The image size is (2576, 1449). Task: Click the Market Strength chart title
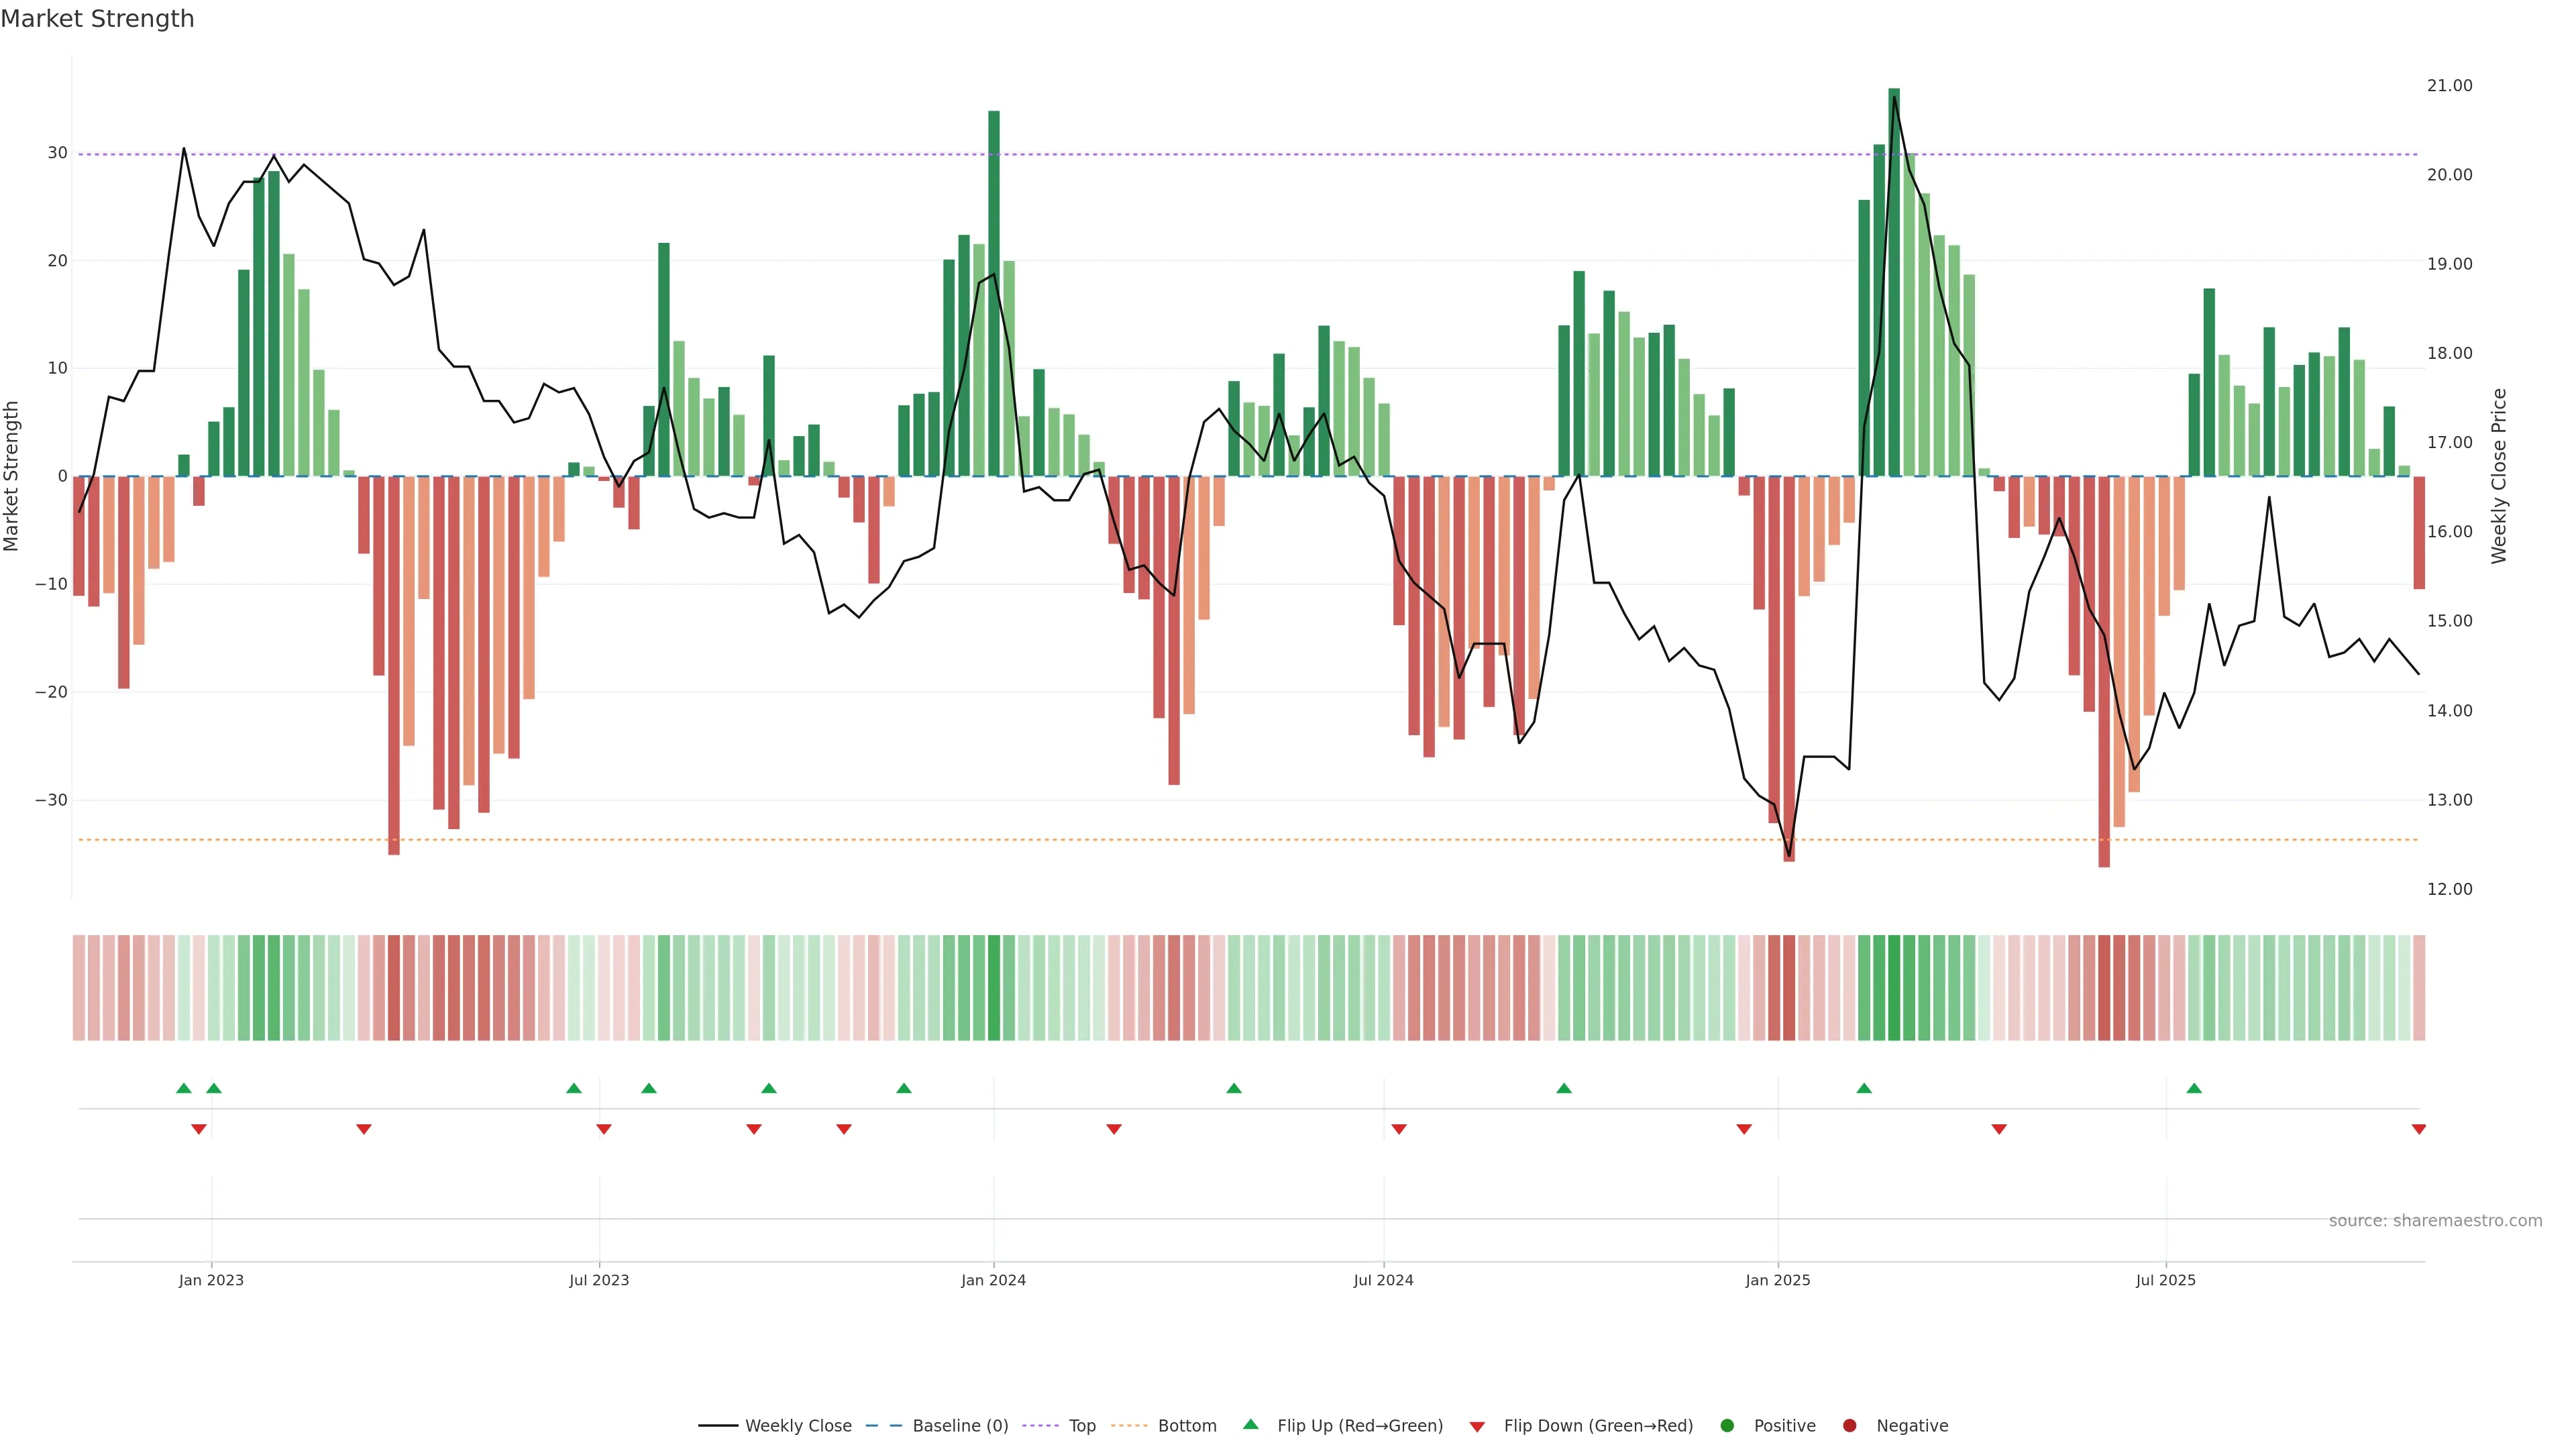tap(97, 19)
